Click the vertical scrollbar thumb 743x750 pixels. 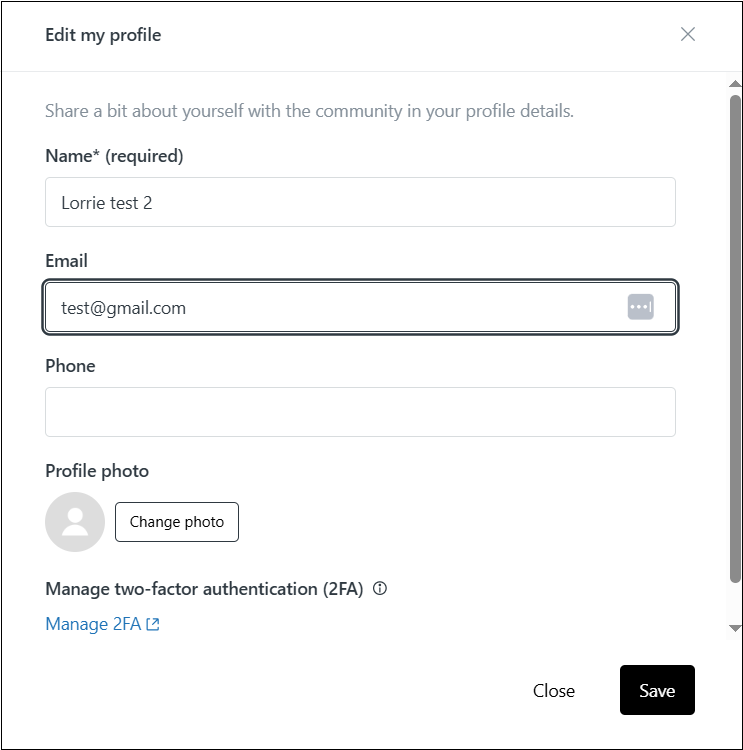[x=735, y=338]
